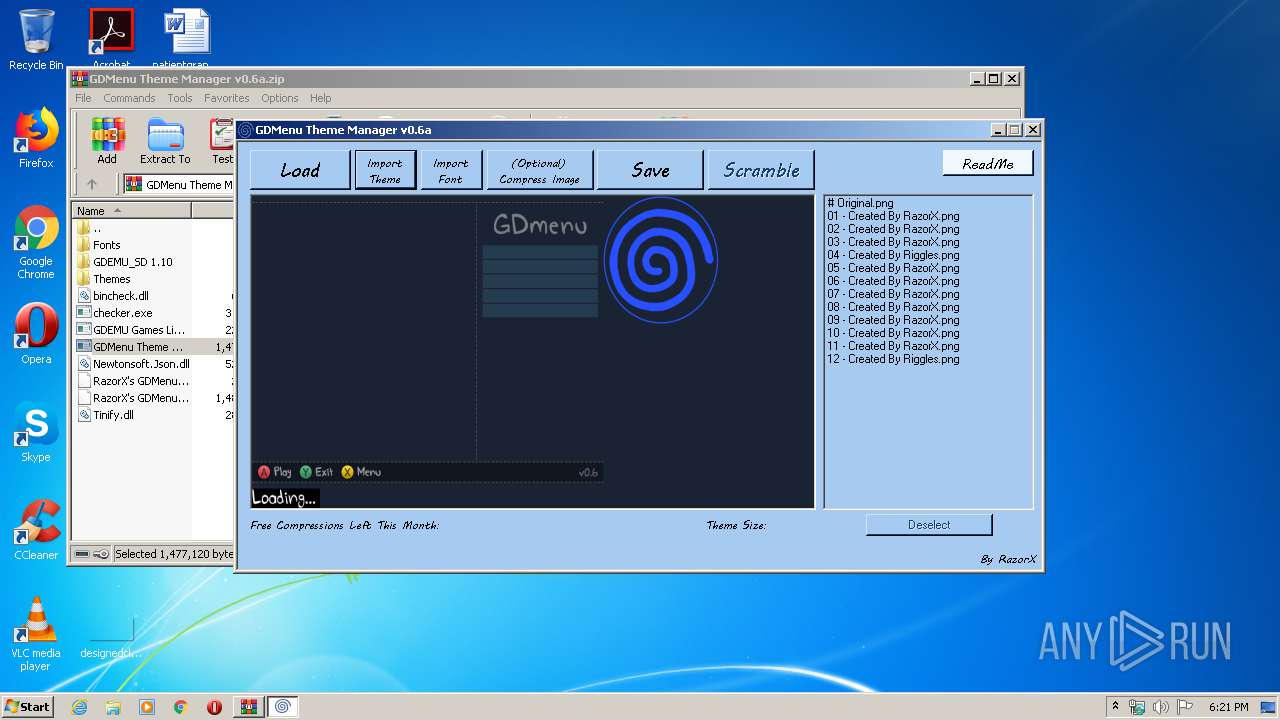Click the Windows Explorer taskbar icon
The width and height of the screenshot is (1280, 720).
113,707
